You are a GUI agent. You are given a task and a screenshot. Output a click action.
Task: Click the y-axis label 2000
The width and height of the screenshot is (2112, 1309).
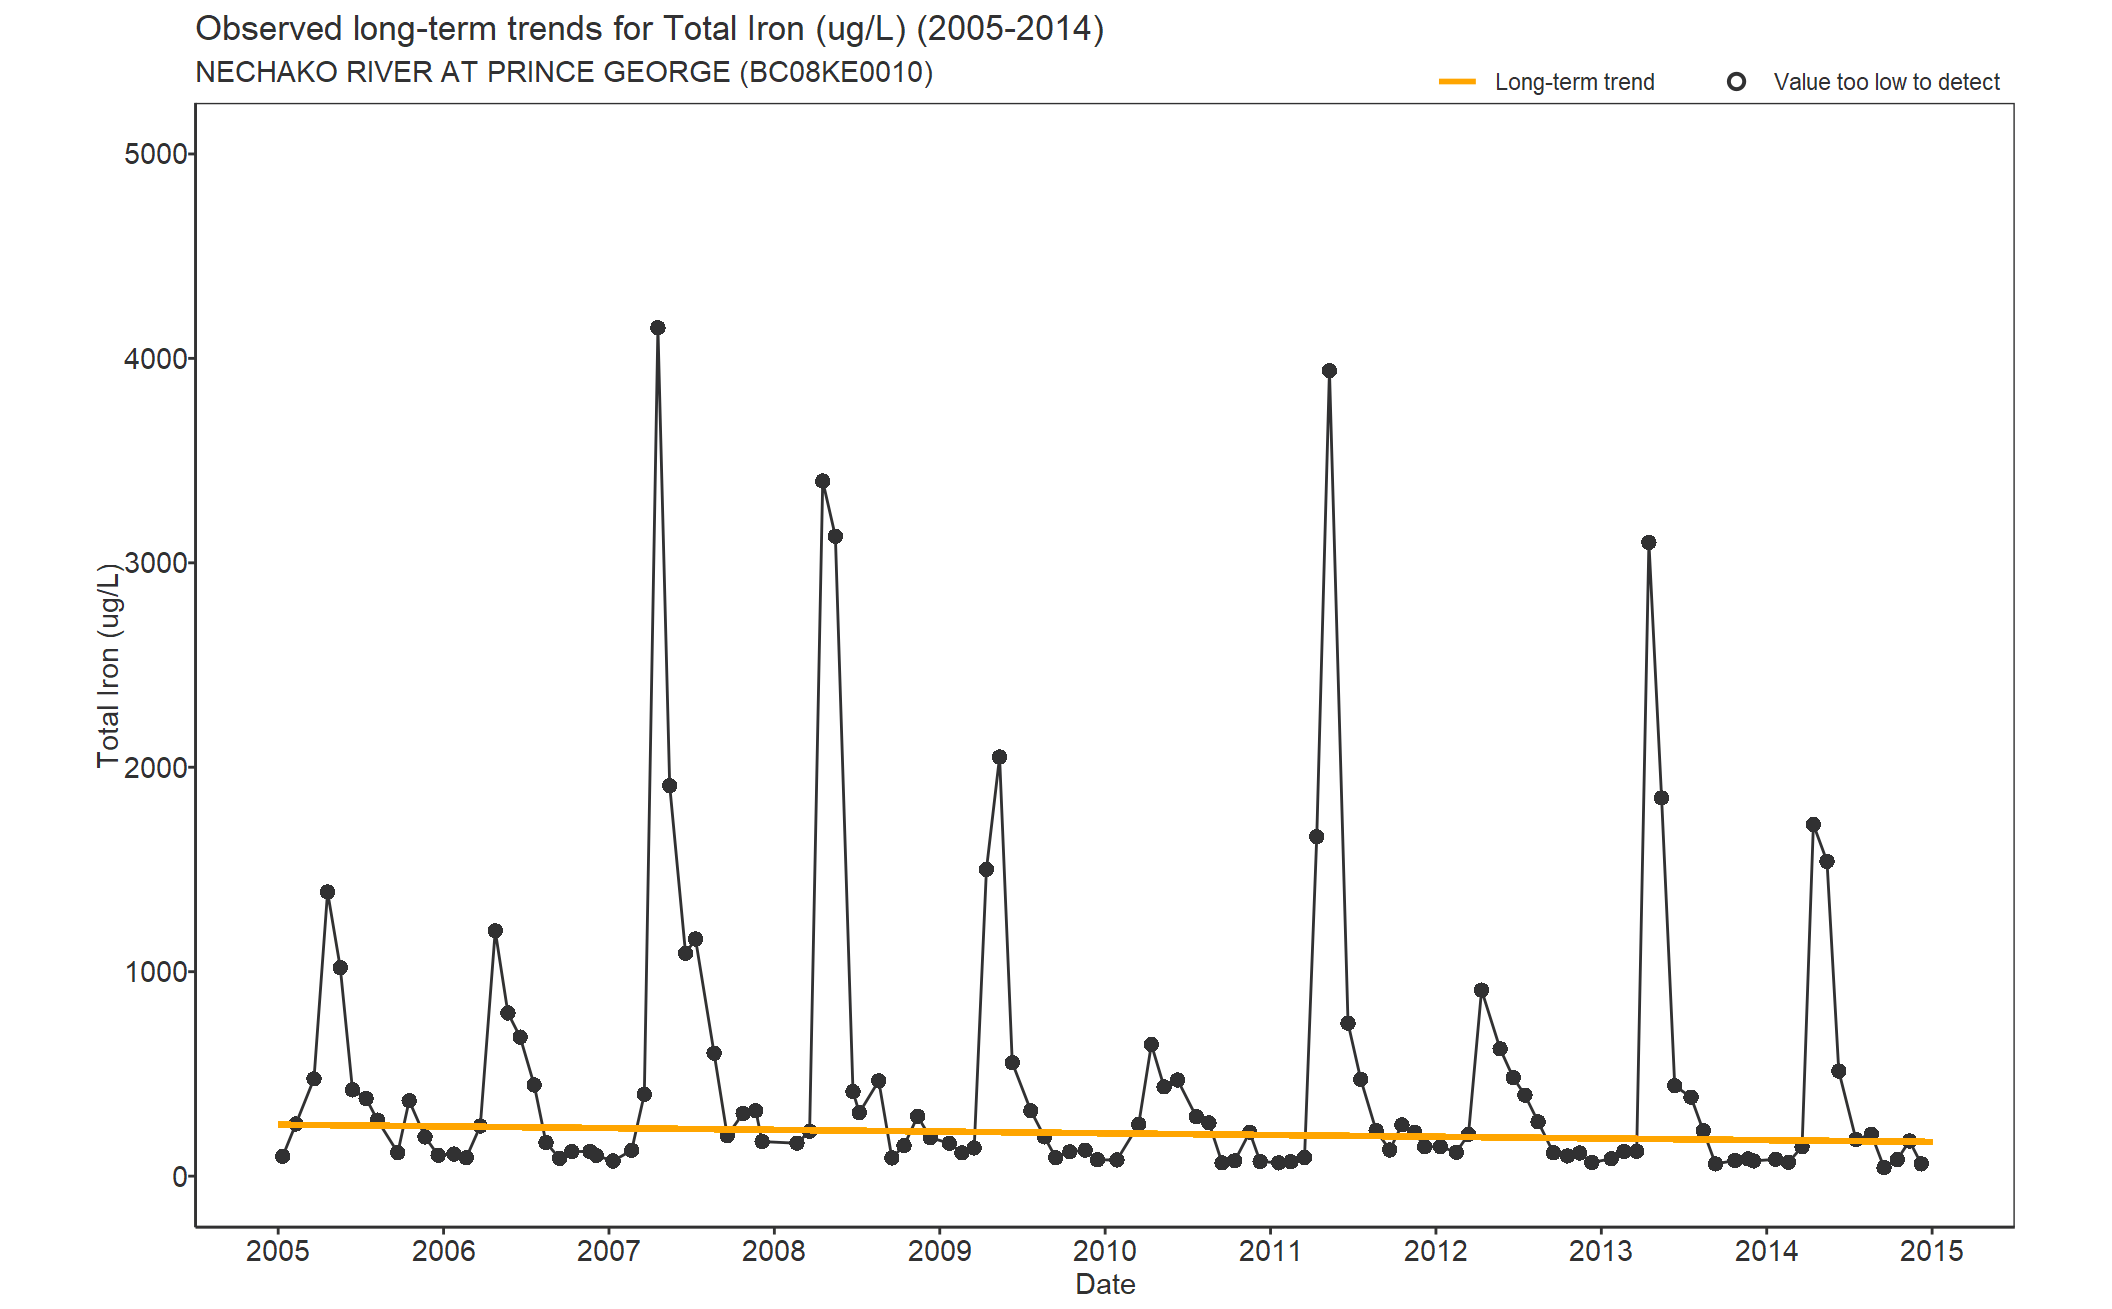[x=156, y=767]
